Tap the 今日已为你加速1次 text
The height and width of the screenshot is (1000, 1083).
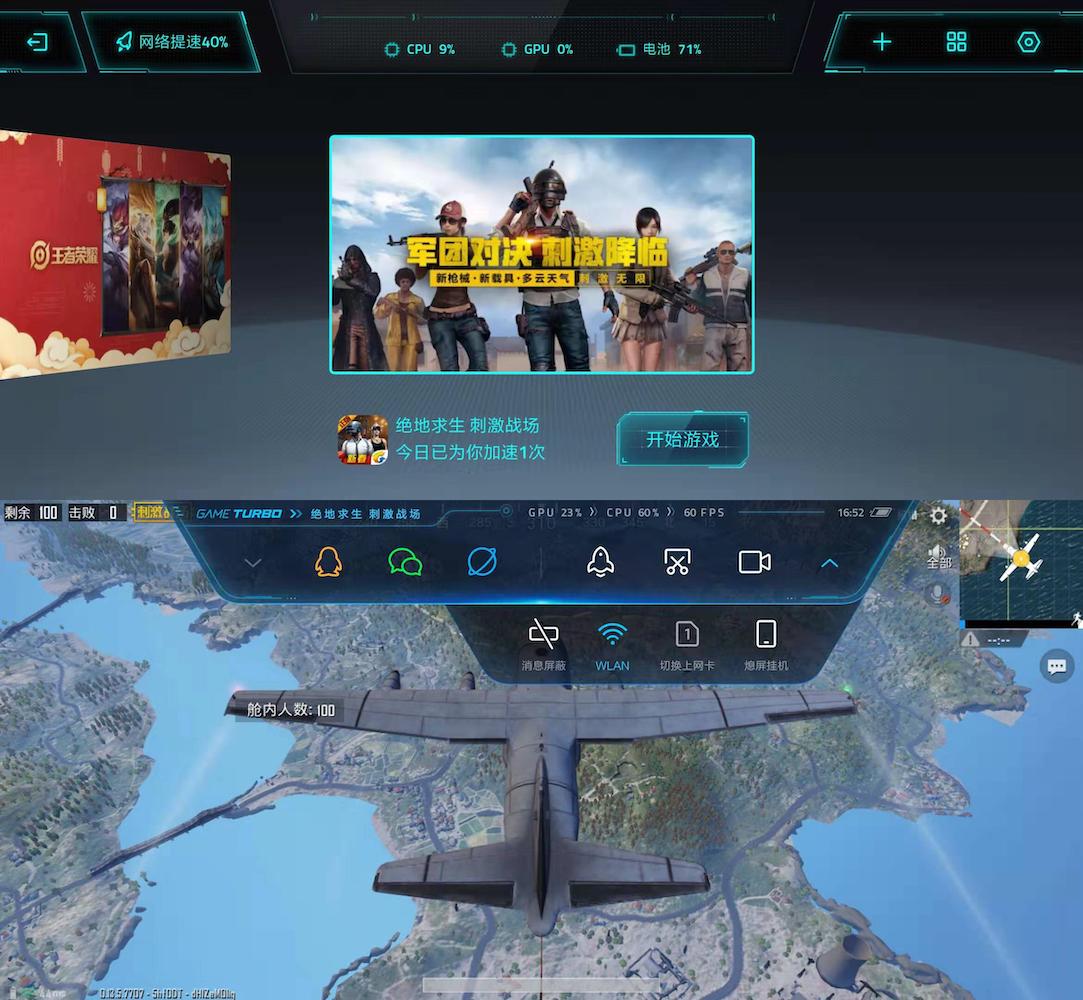click(470, 452)
